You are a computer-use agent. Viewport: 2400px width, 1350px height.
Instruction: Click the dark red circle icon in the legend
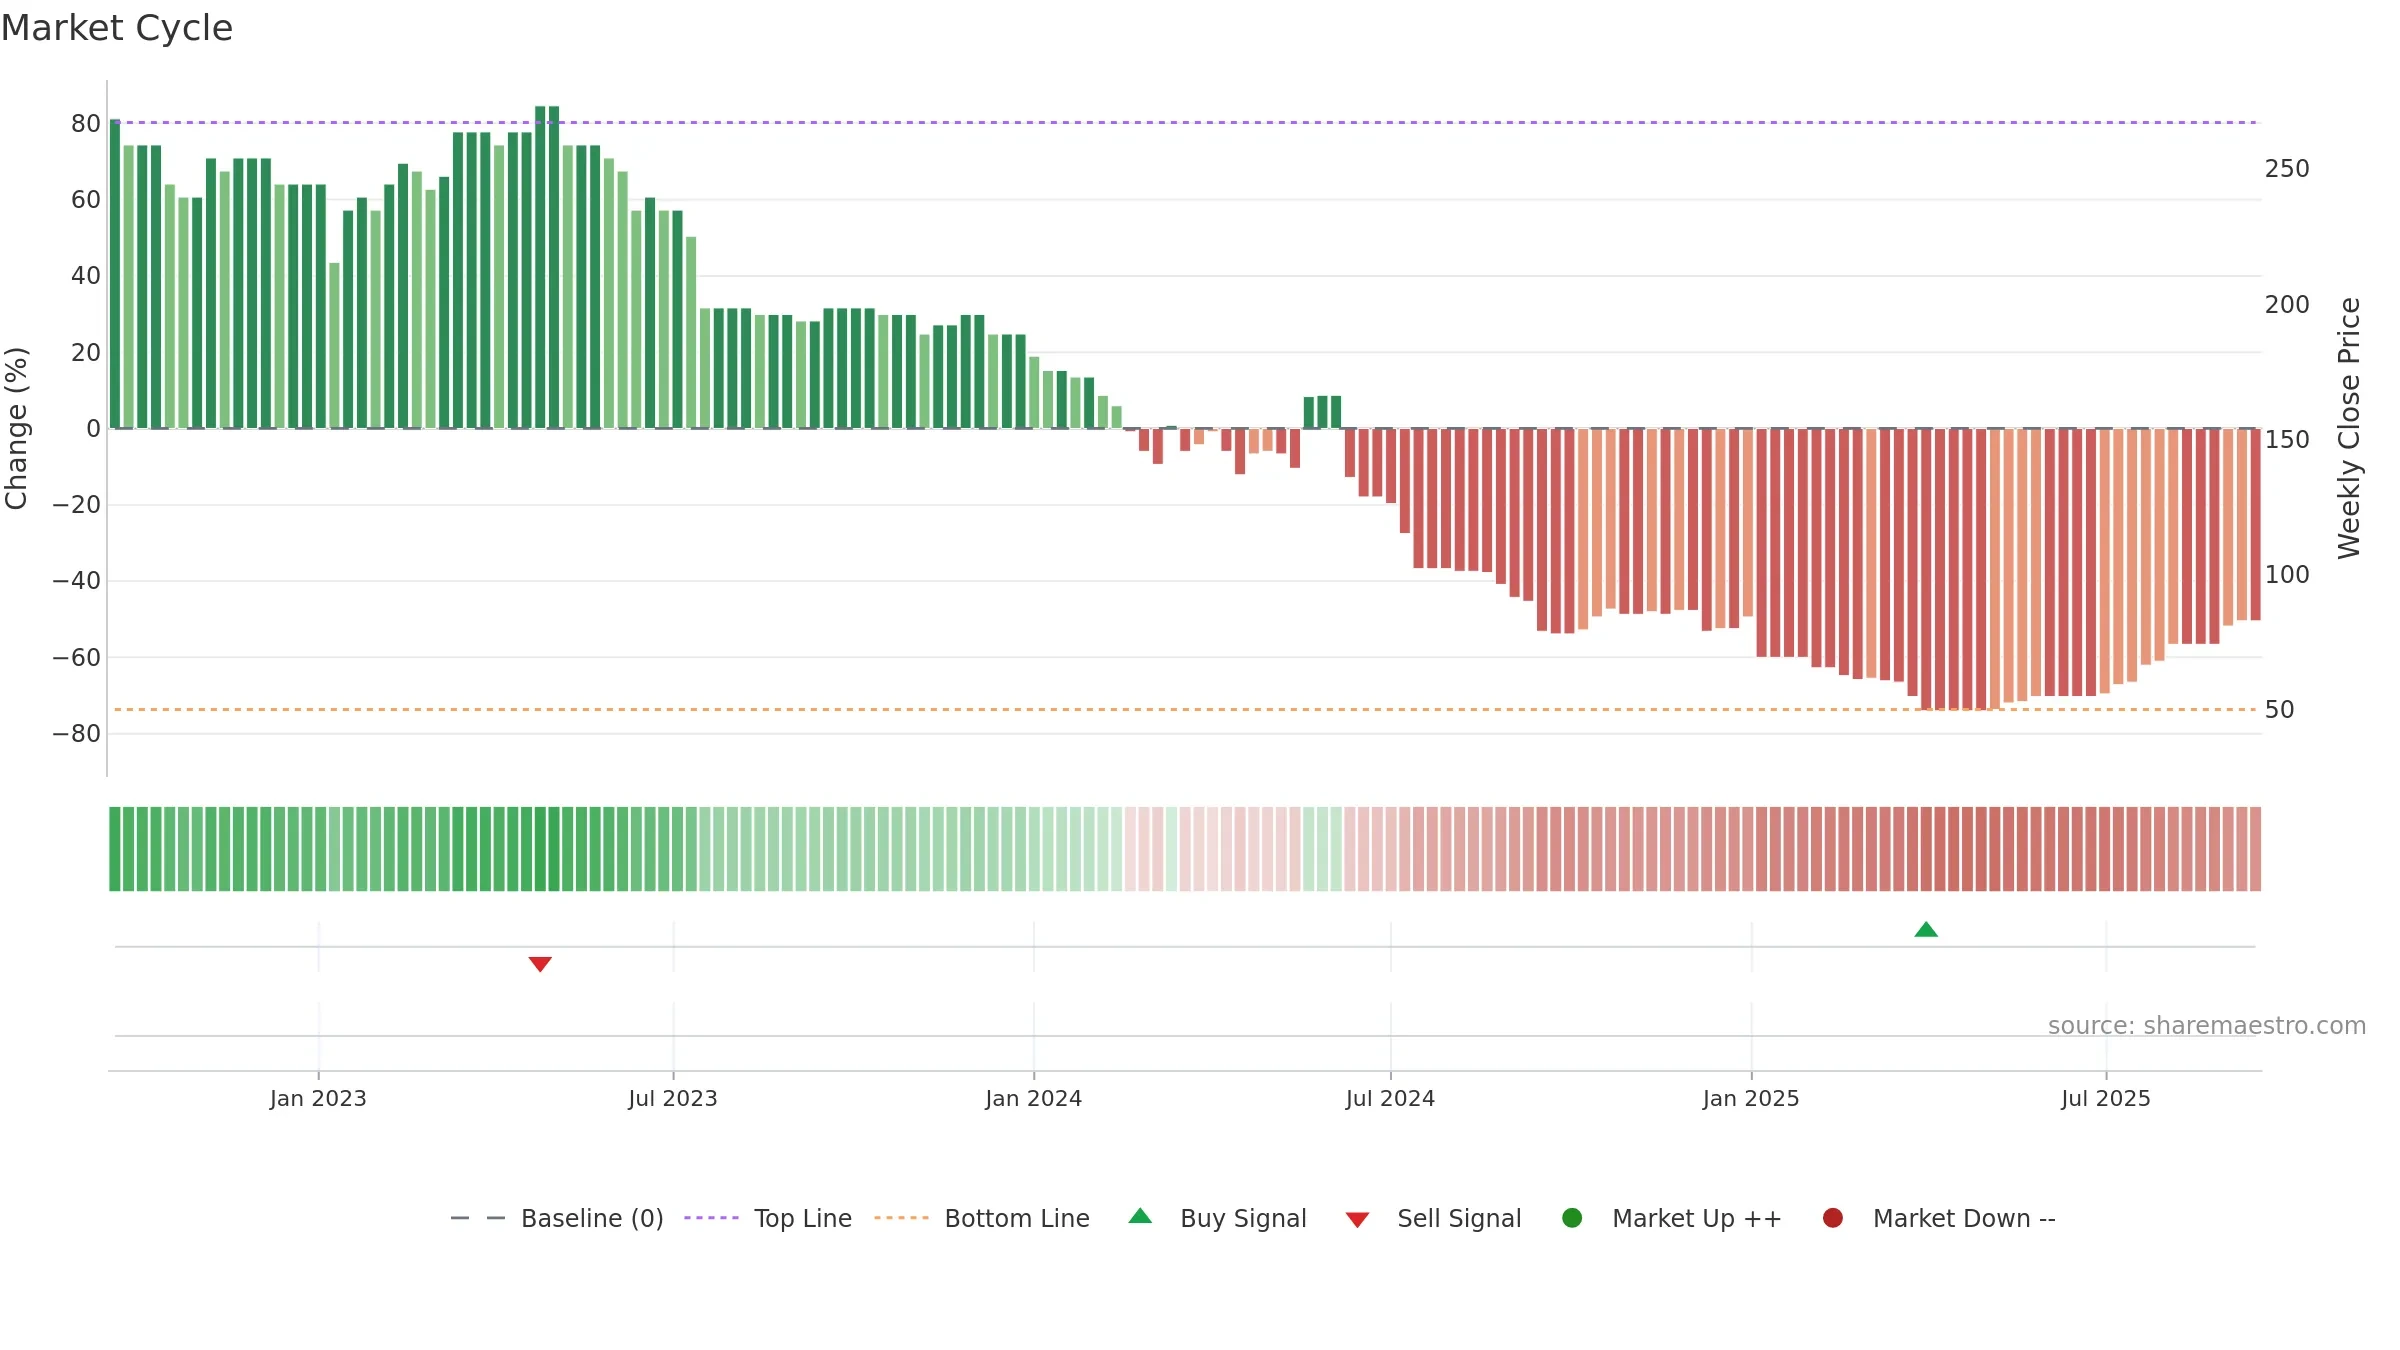[x=1833, y=1217]
